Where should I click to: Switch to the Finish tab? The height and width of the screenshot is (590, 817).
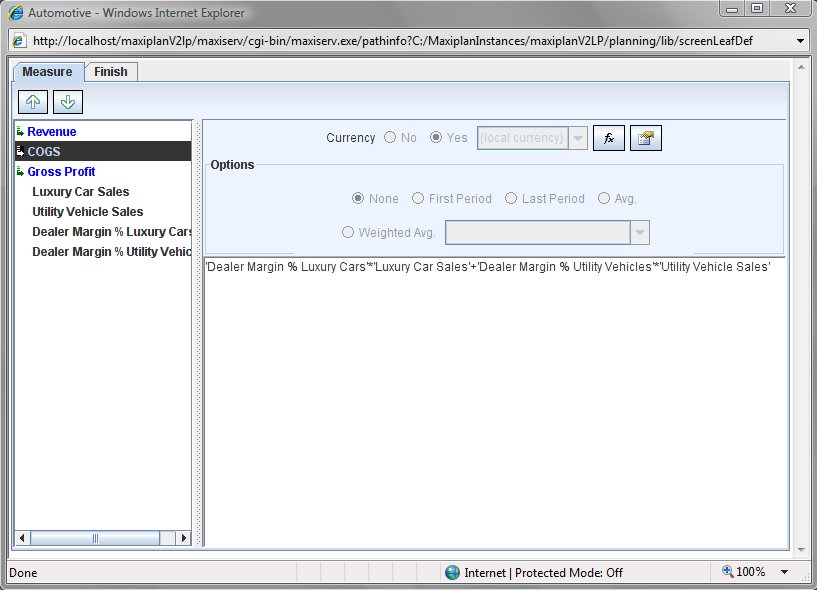click(111, 72)
